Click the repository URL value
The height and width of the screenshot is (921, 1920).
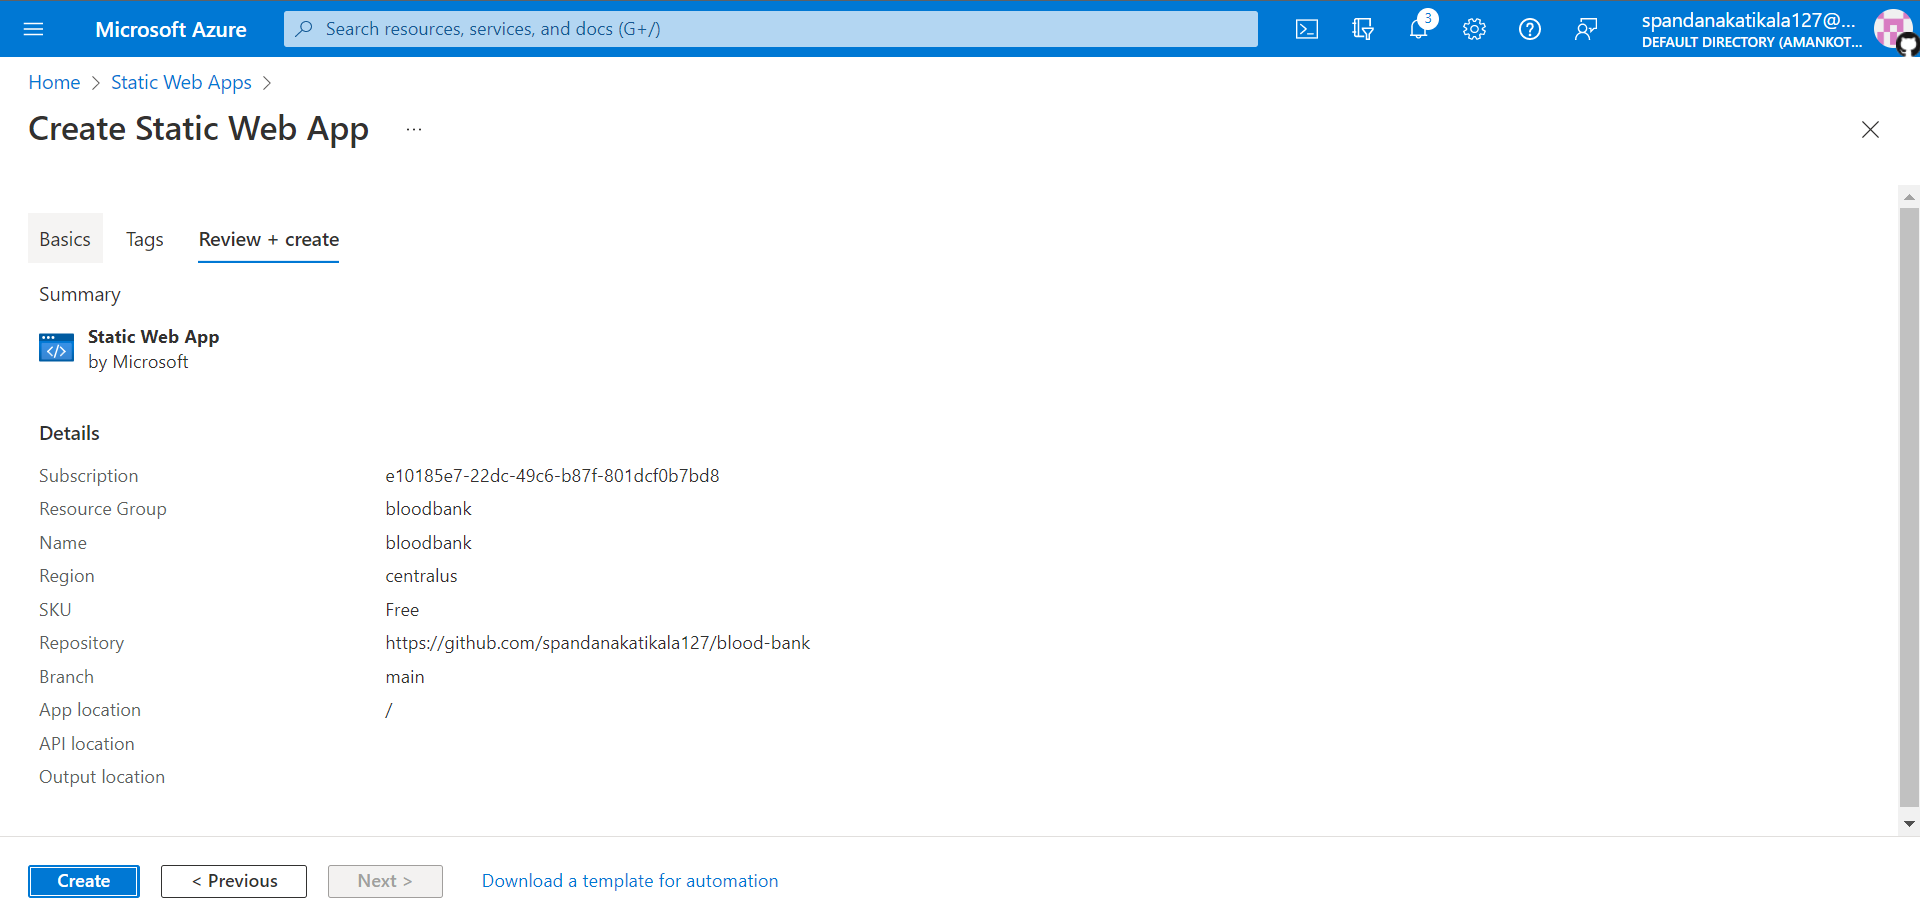[597, 643]
